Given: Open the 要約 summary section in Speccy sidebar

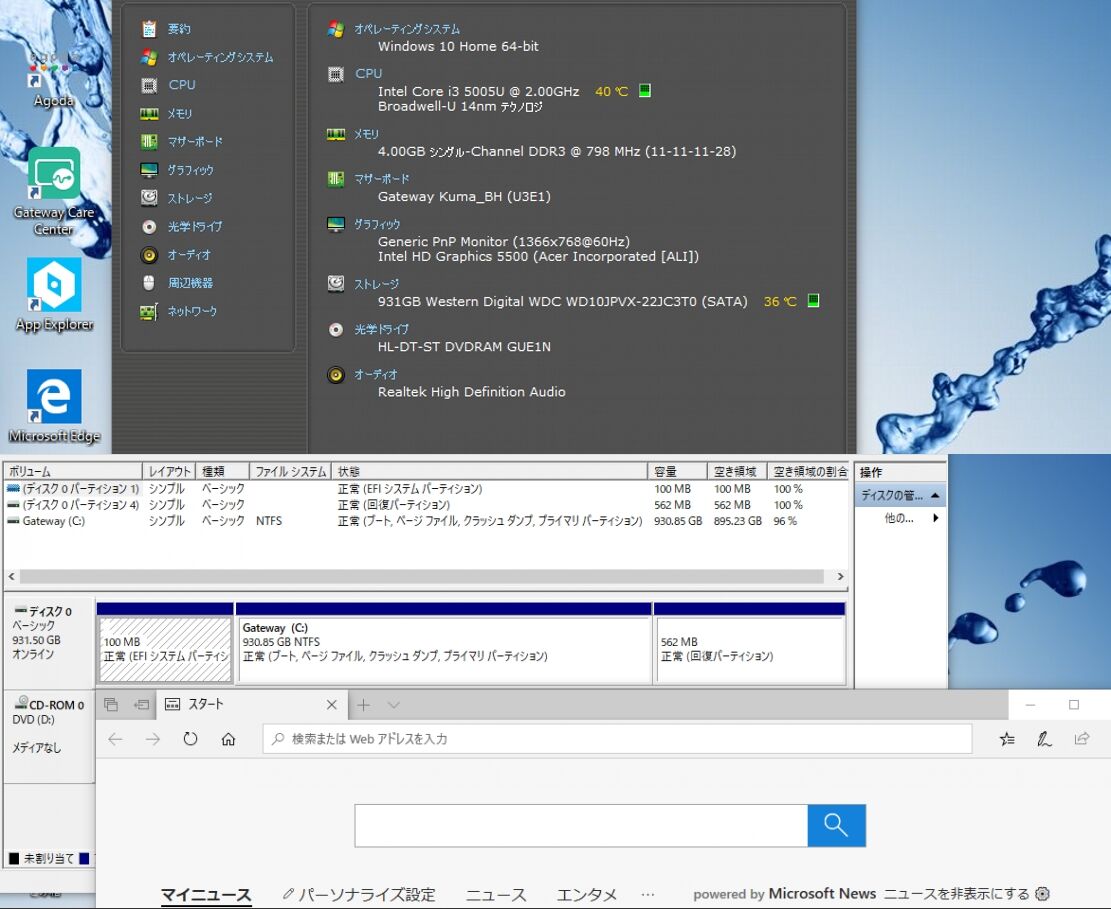Looking at the screenshot, I should point(179,29).
